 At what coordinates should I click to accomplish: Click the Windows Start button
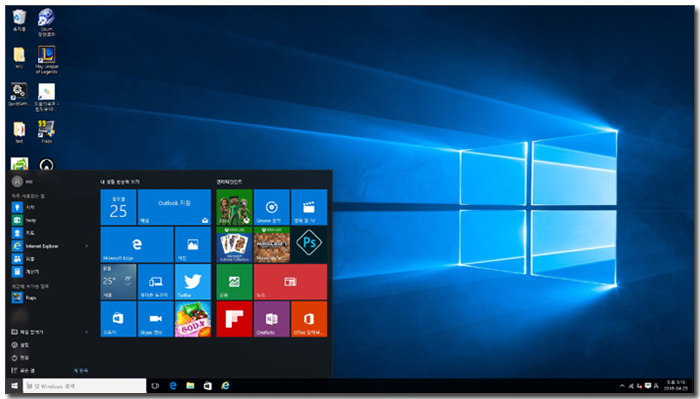pos(14,386)
